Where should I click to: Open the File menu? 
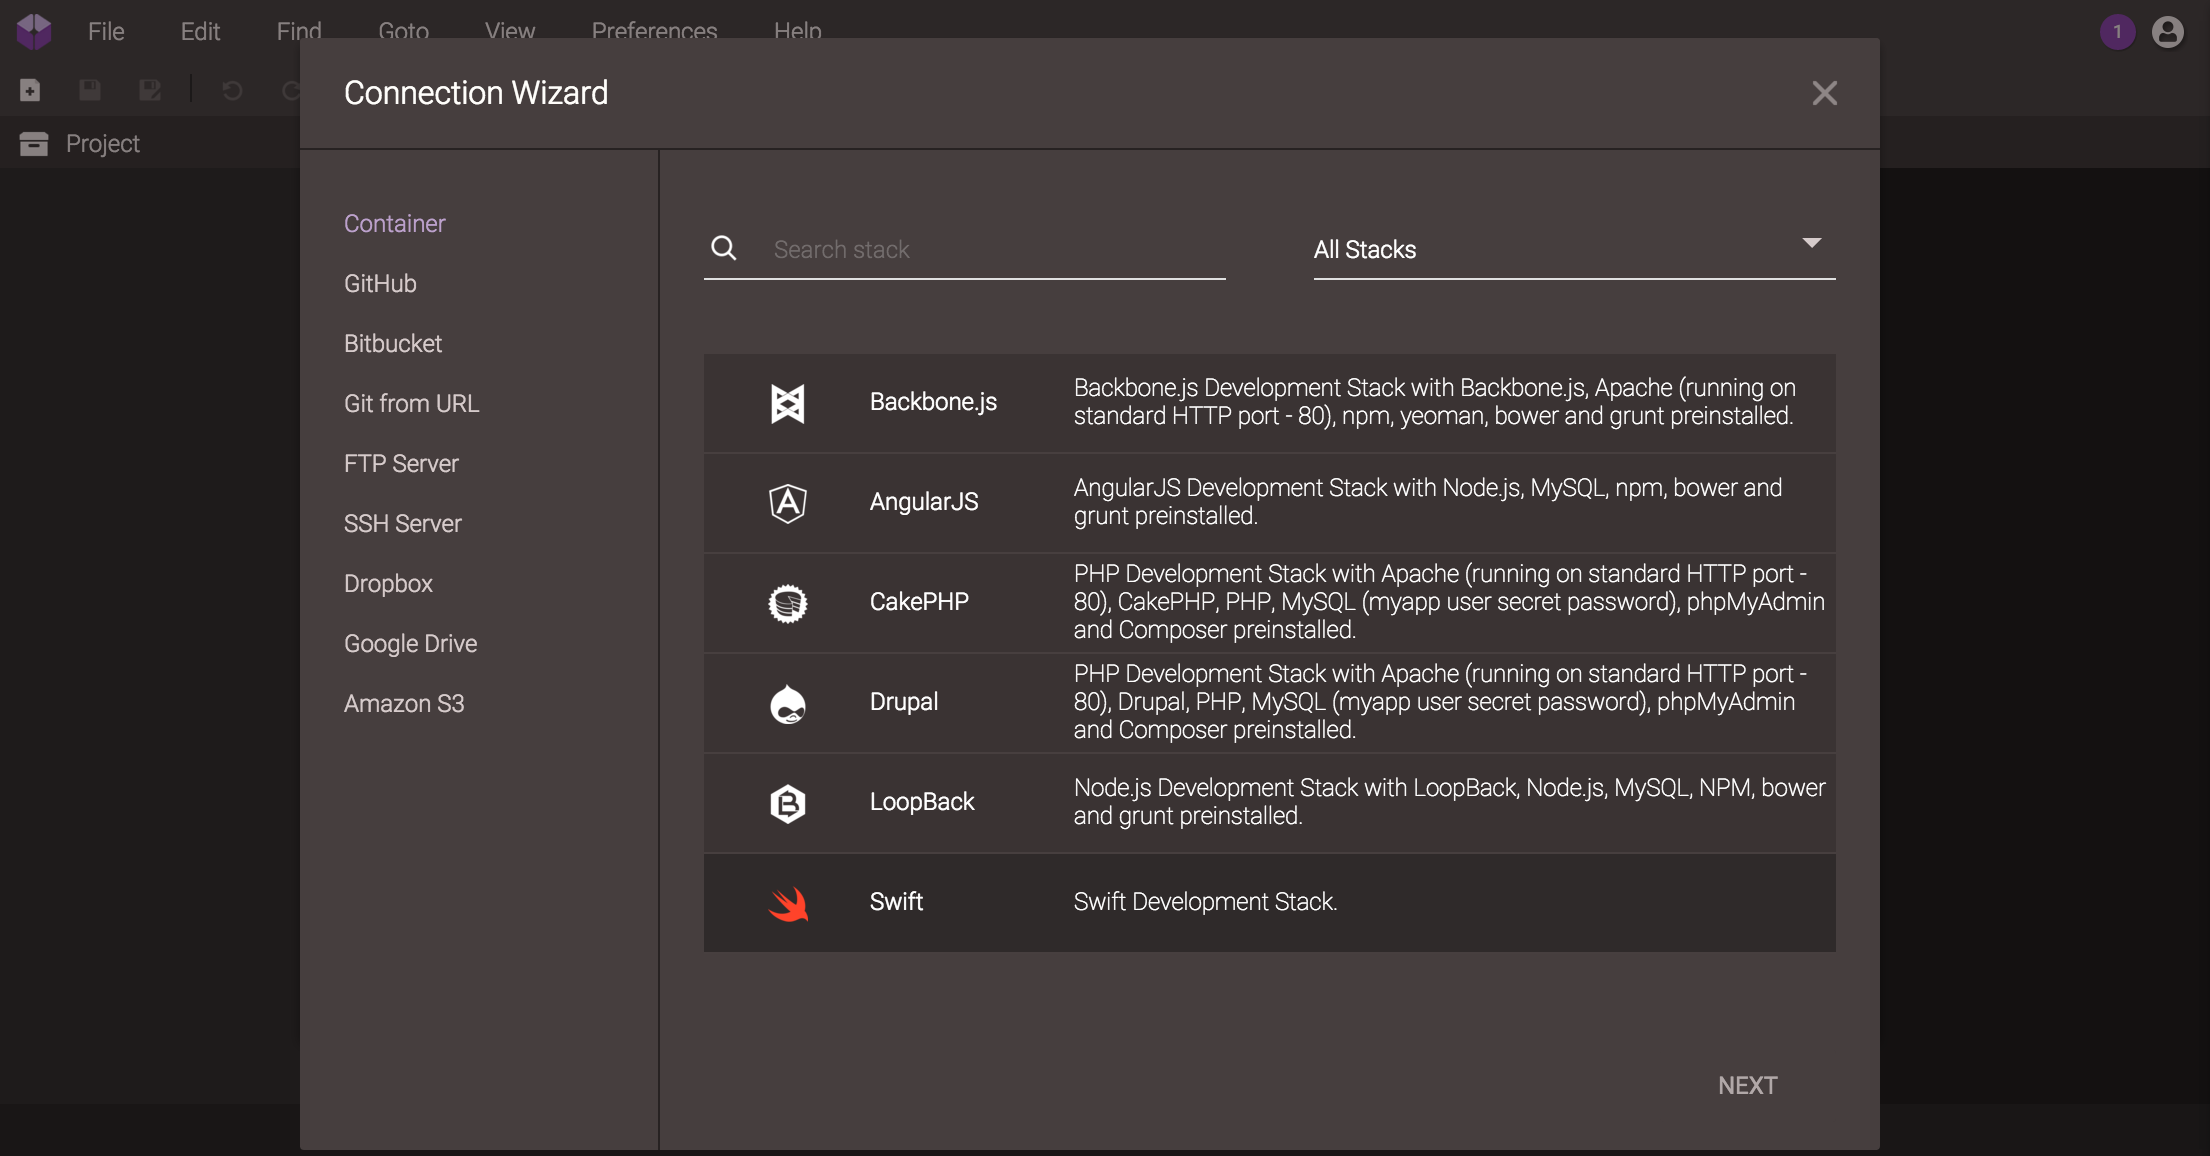106,31
